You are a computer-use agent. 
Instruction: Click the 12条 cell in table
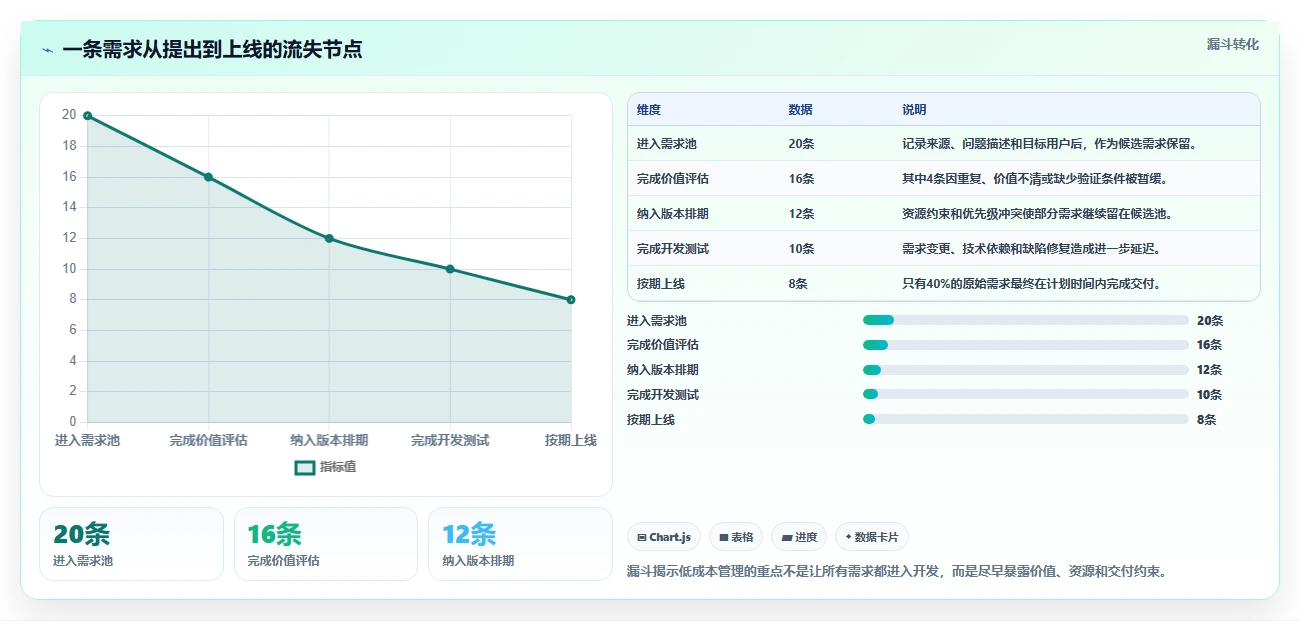coord(802,214)
